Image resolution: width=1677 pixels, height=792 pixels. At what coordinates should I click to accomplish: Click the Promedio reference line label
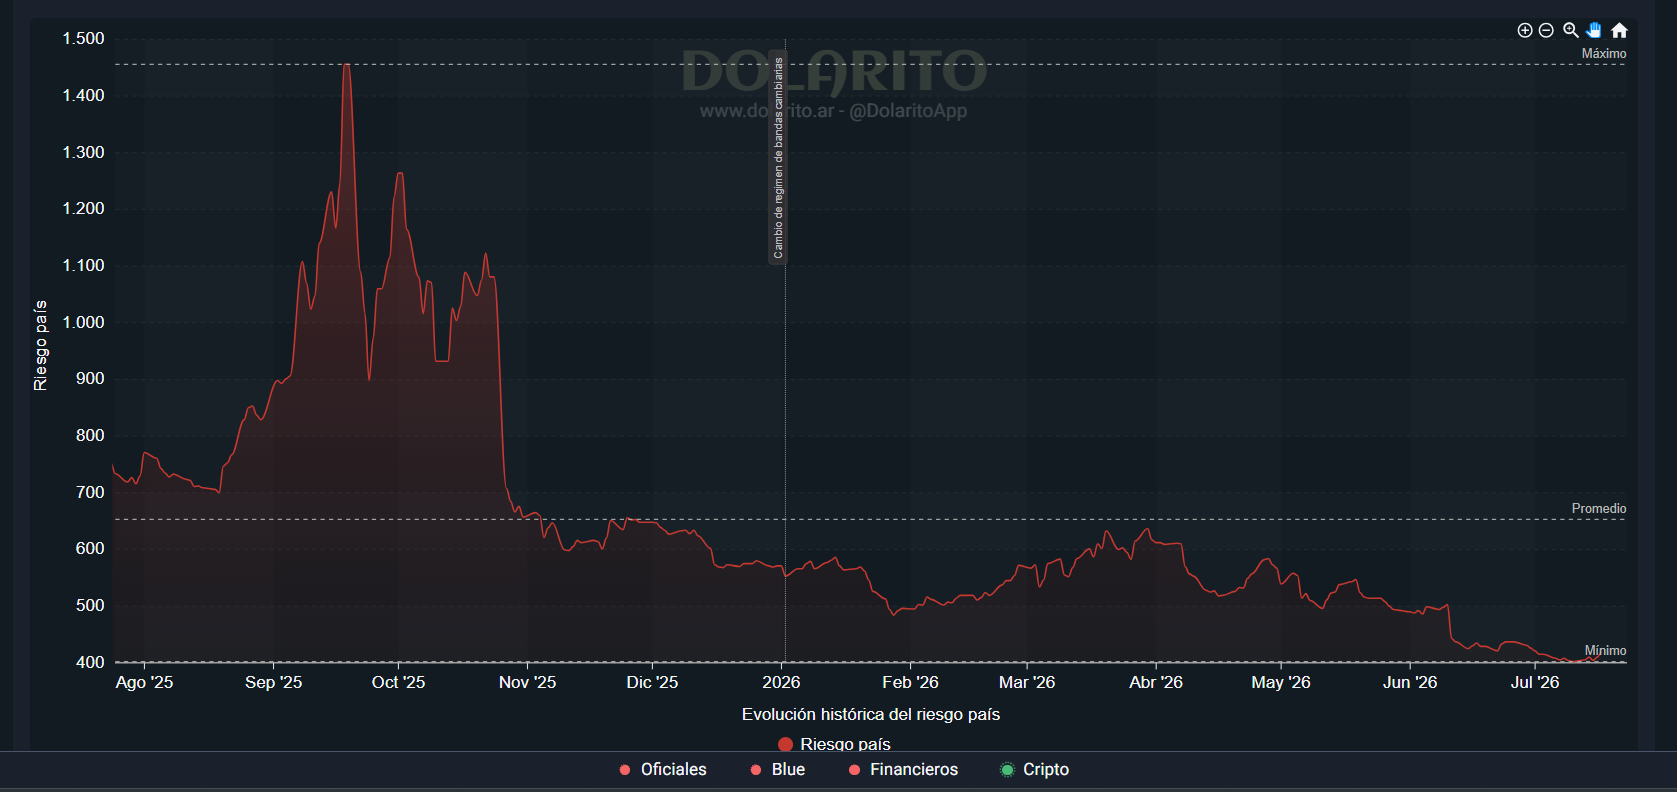tap(1599, 509)
